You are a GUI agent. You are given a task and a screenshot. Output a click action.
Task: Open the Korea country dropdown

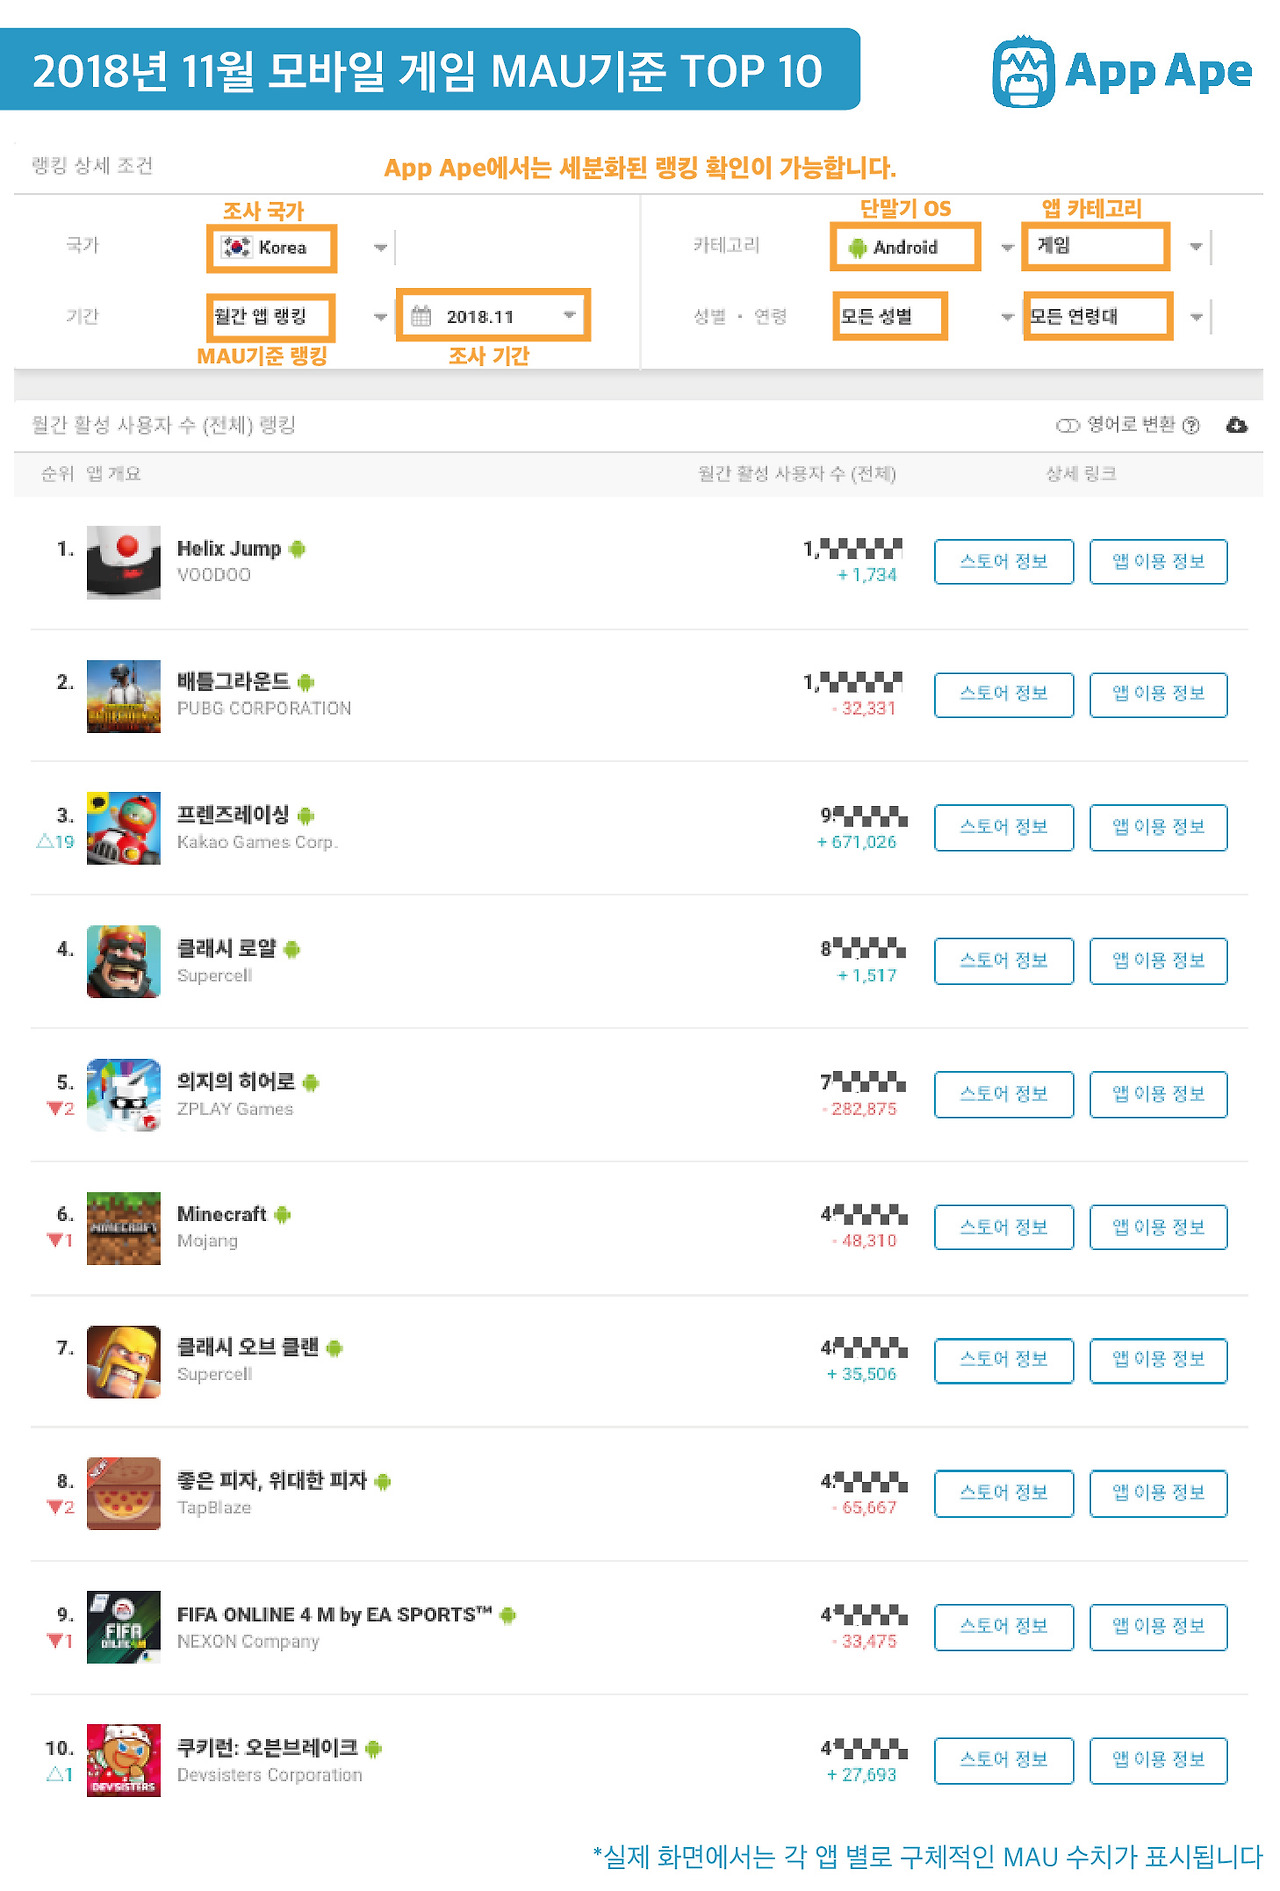[x=300, y=248]
